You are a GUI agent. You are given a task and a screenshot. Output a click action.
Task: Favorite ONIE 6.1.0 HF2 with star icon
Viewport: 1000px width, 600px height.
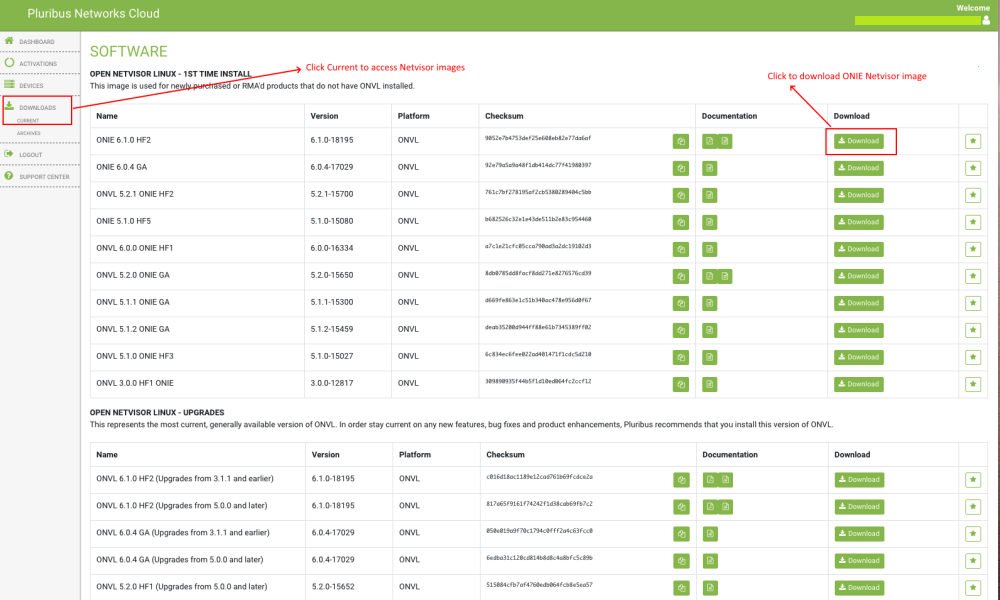(x=973, y=141)
